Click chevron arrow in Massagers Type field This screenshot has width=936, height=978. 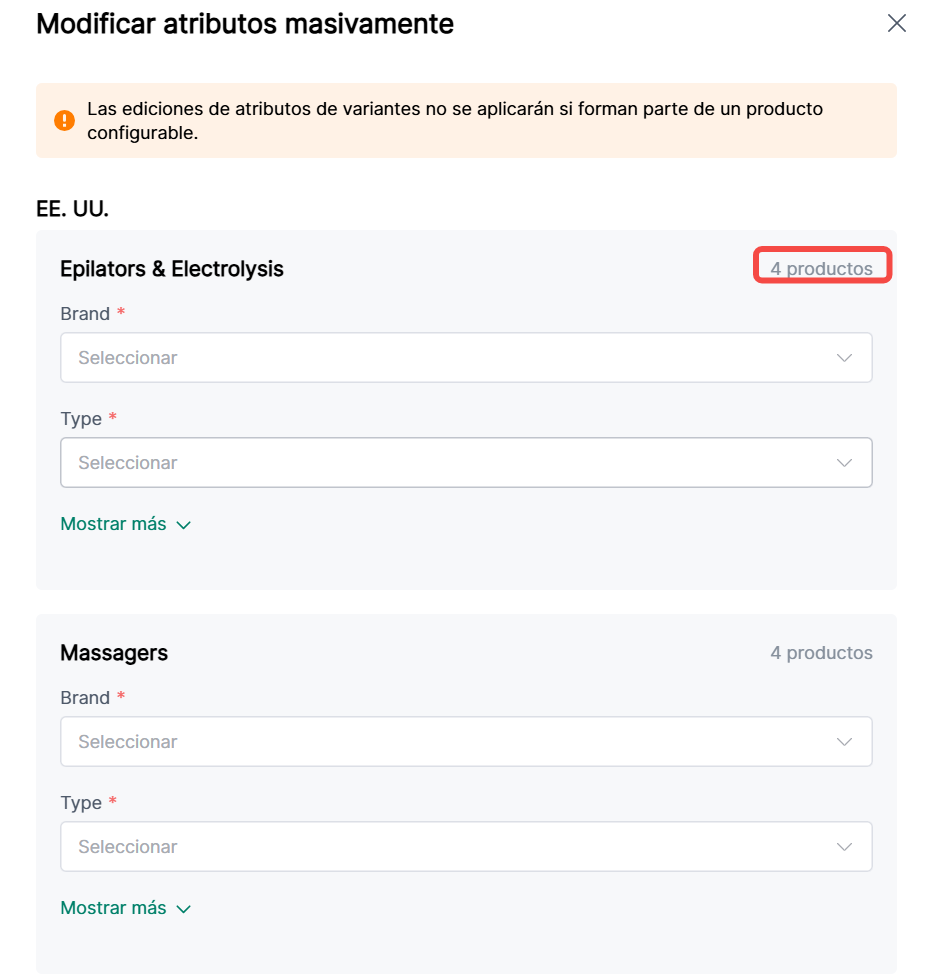coord(844,847)
